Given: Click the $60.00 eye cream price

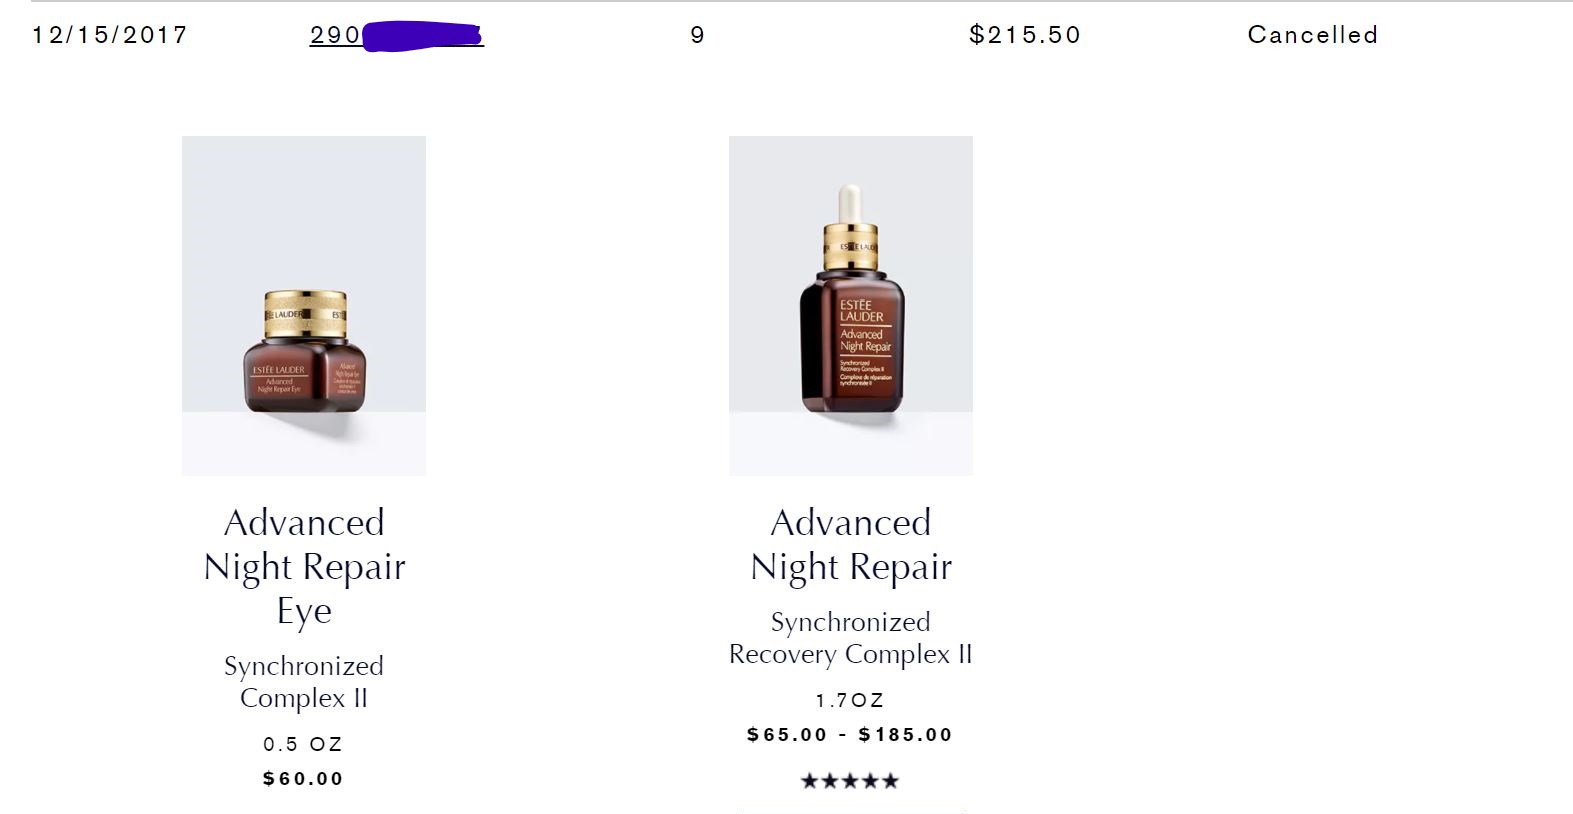Looking at the screenshot, I should coord(303,778).
